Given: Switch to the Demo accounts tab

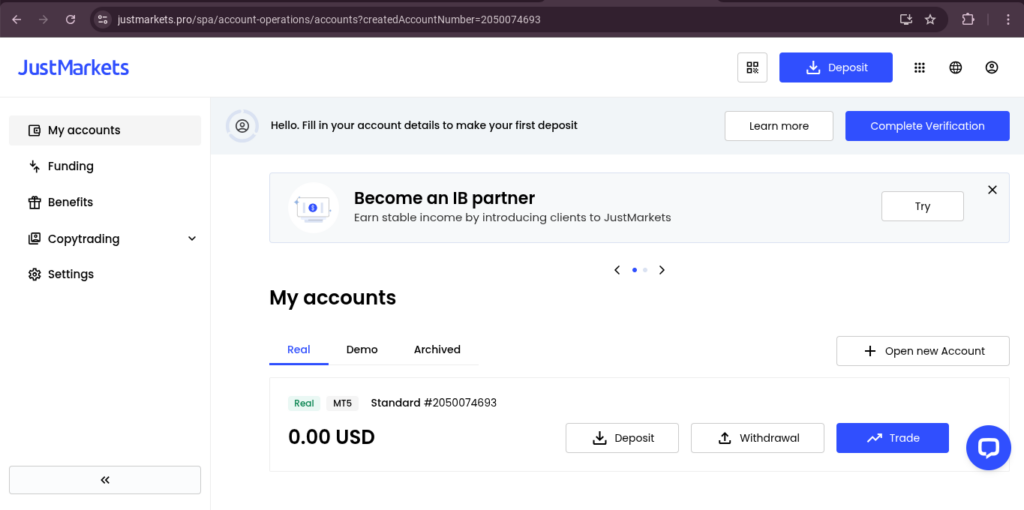Looking at the screenshot, I should 362,349.
